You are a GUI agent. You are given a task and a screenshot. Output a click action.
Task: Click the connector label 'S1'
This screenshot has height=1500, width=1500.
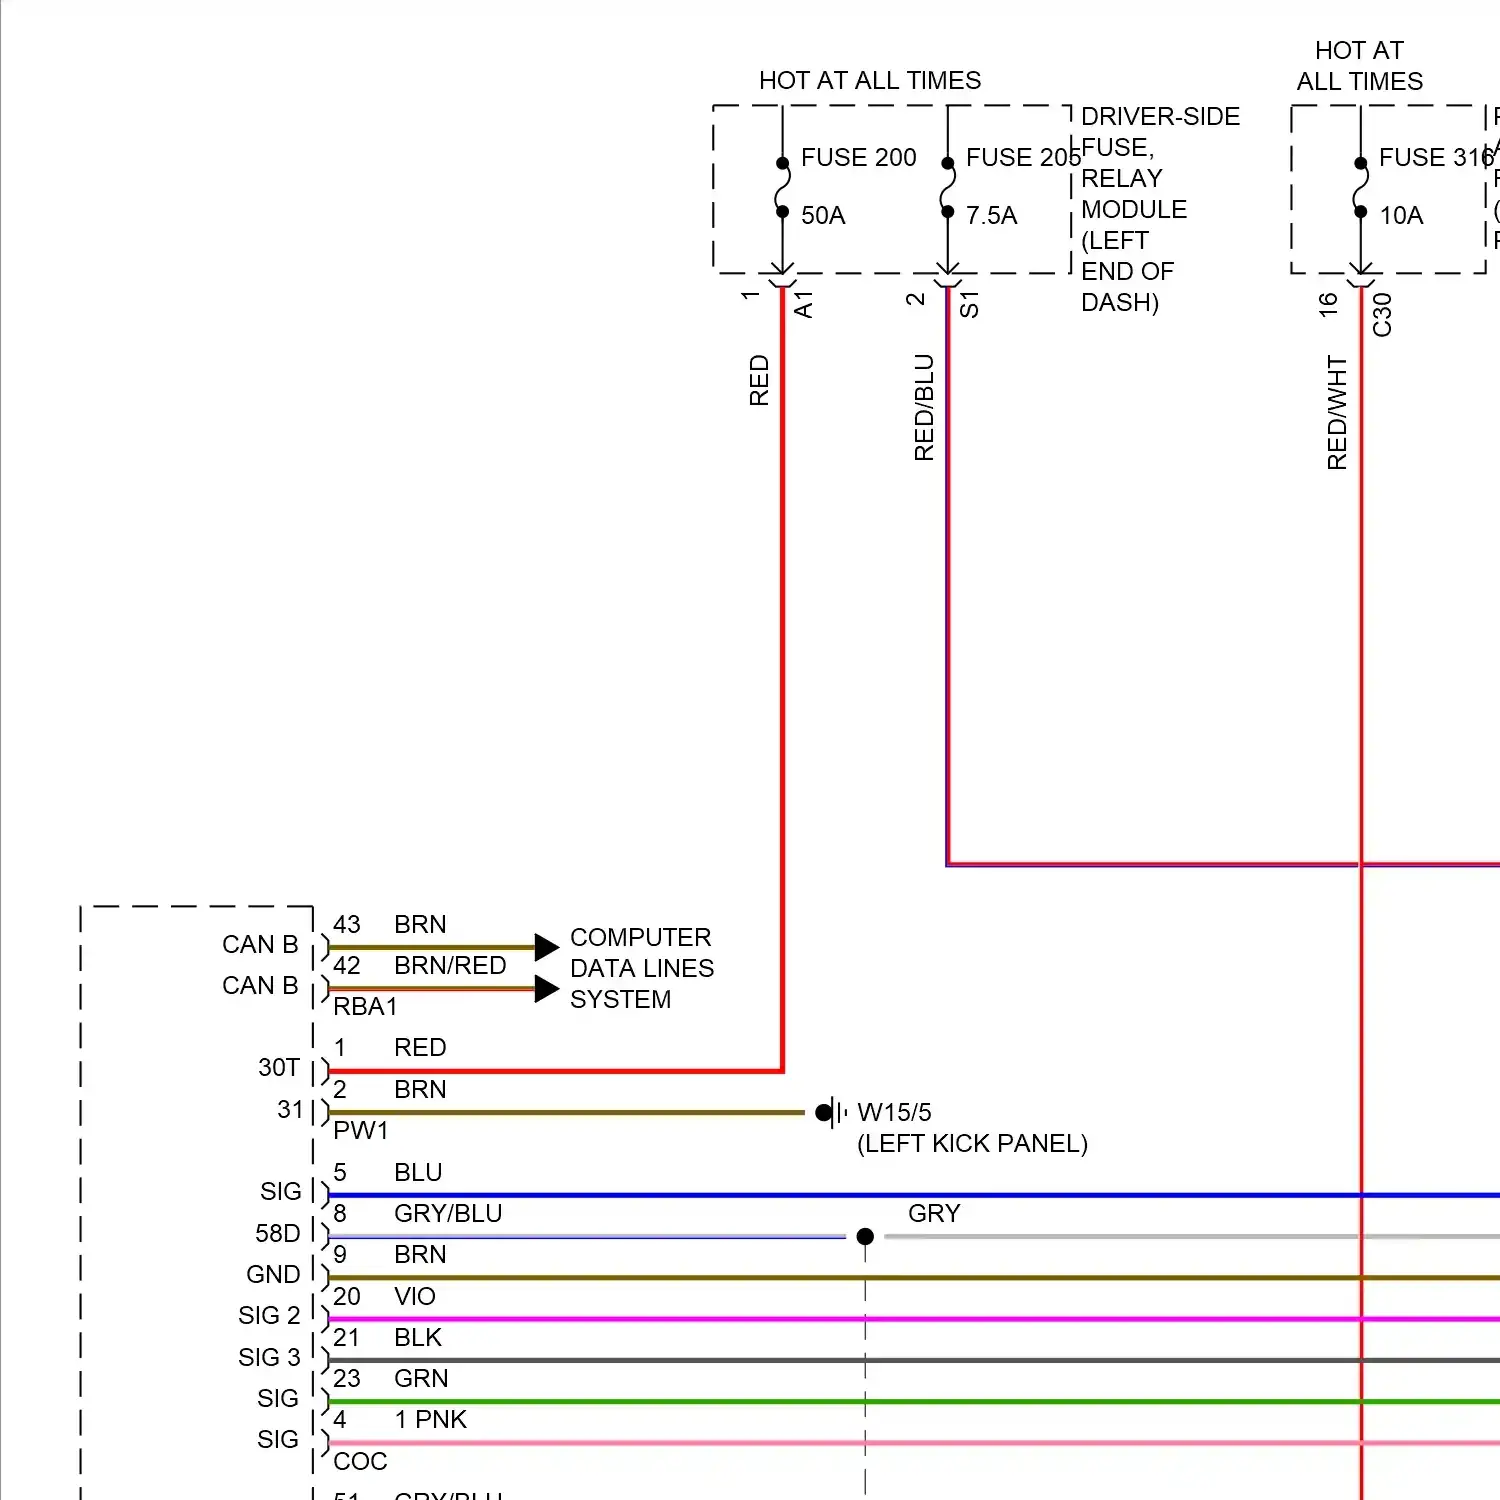pos(969,304)
